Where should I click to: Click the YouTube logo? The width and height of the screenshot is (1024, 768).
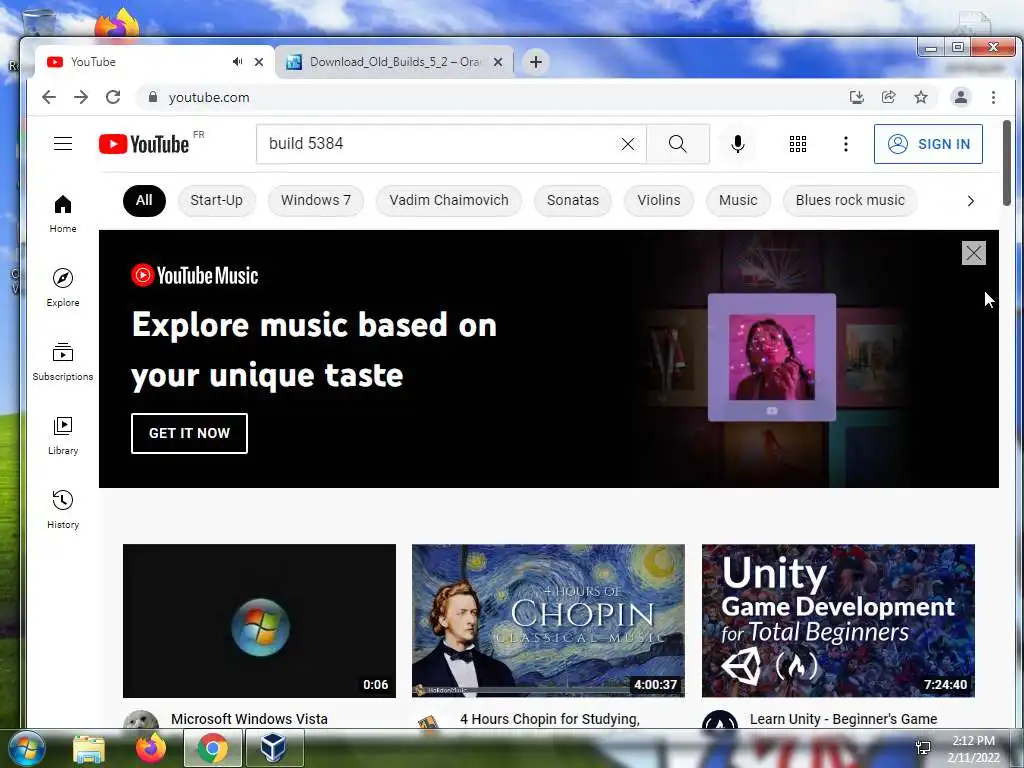point(144,144)
